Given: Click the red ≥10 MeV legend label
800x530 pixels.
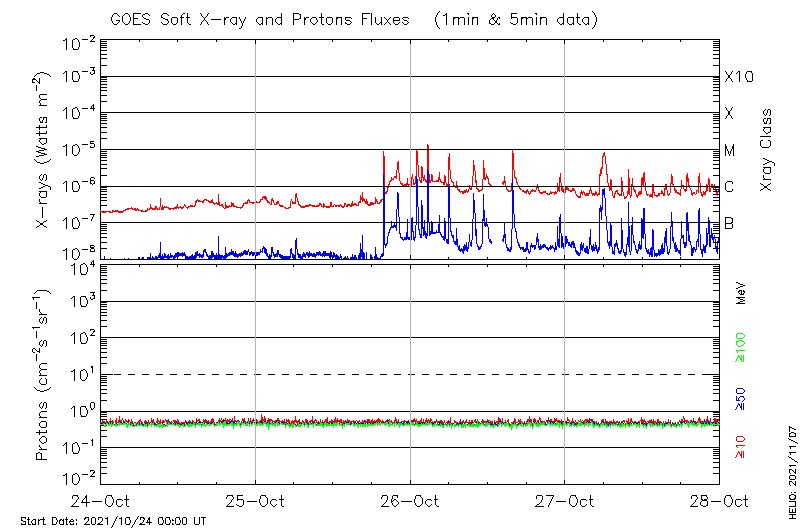Looking at the screenshot, I should coord(742,448).
